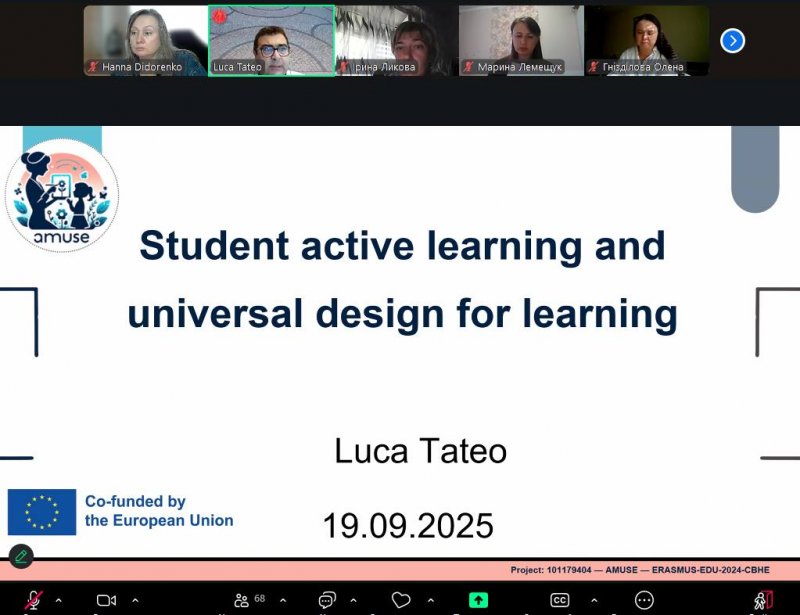Toggle closed captions (CC)
Viewport: 800px width, 615px height.
click(x=560, y=600)
